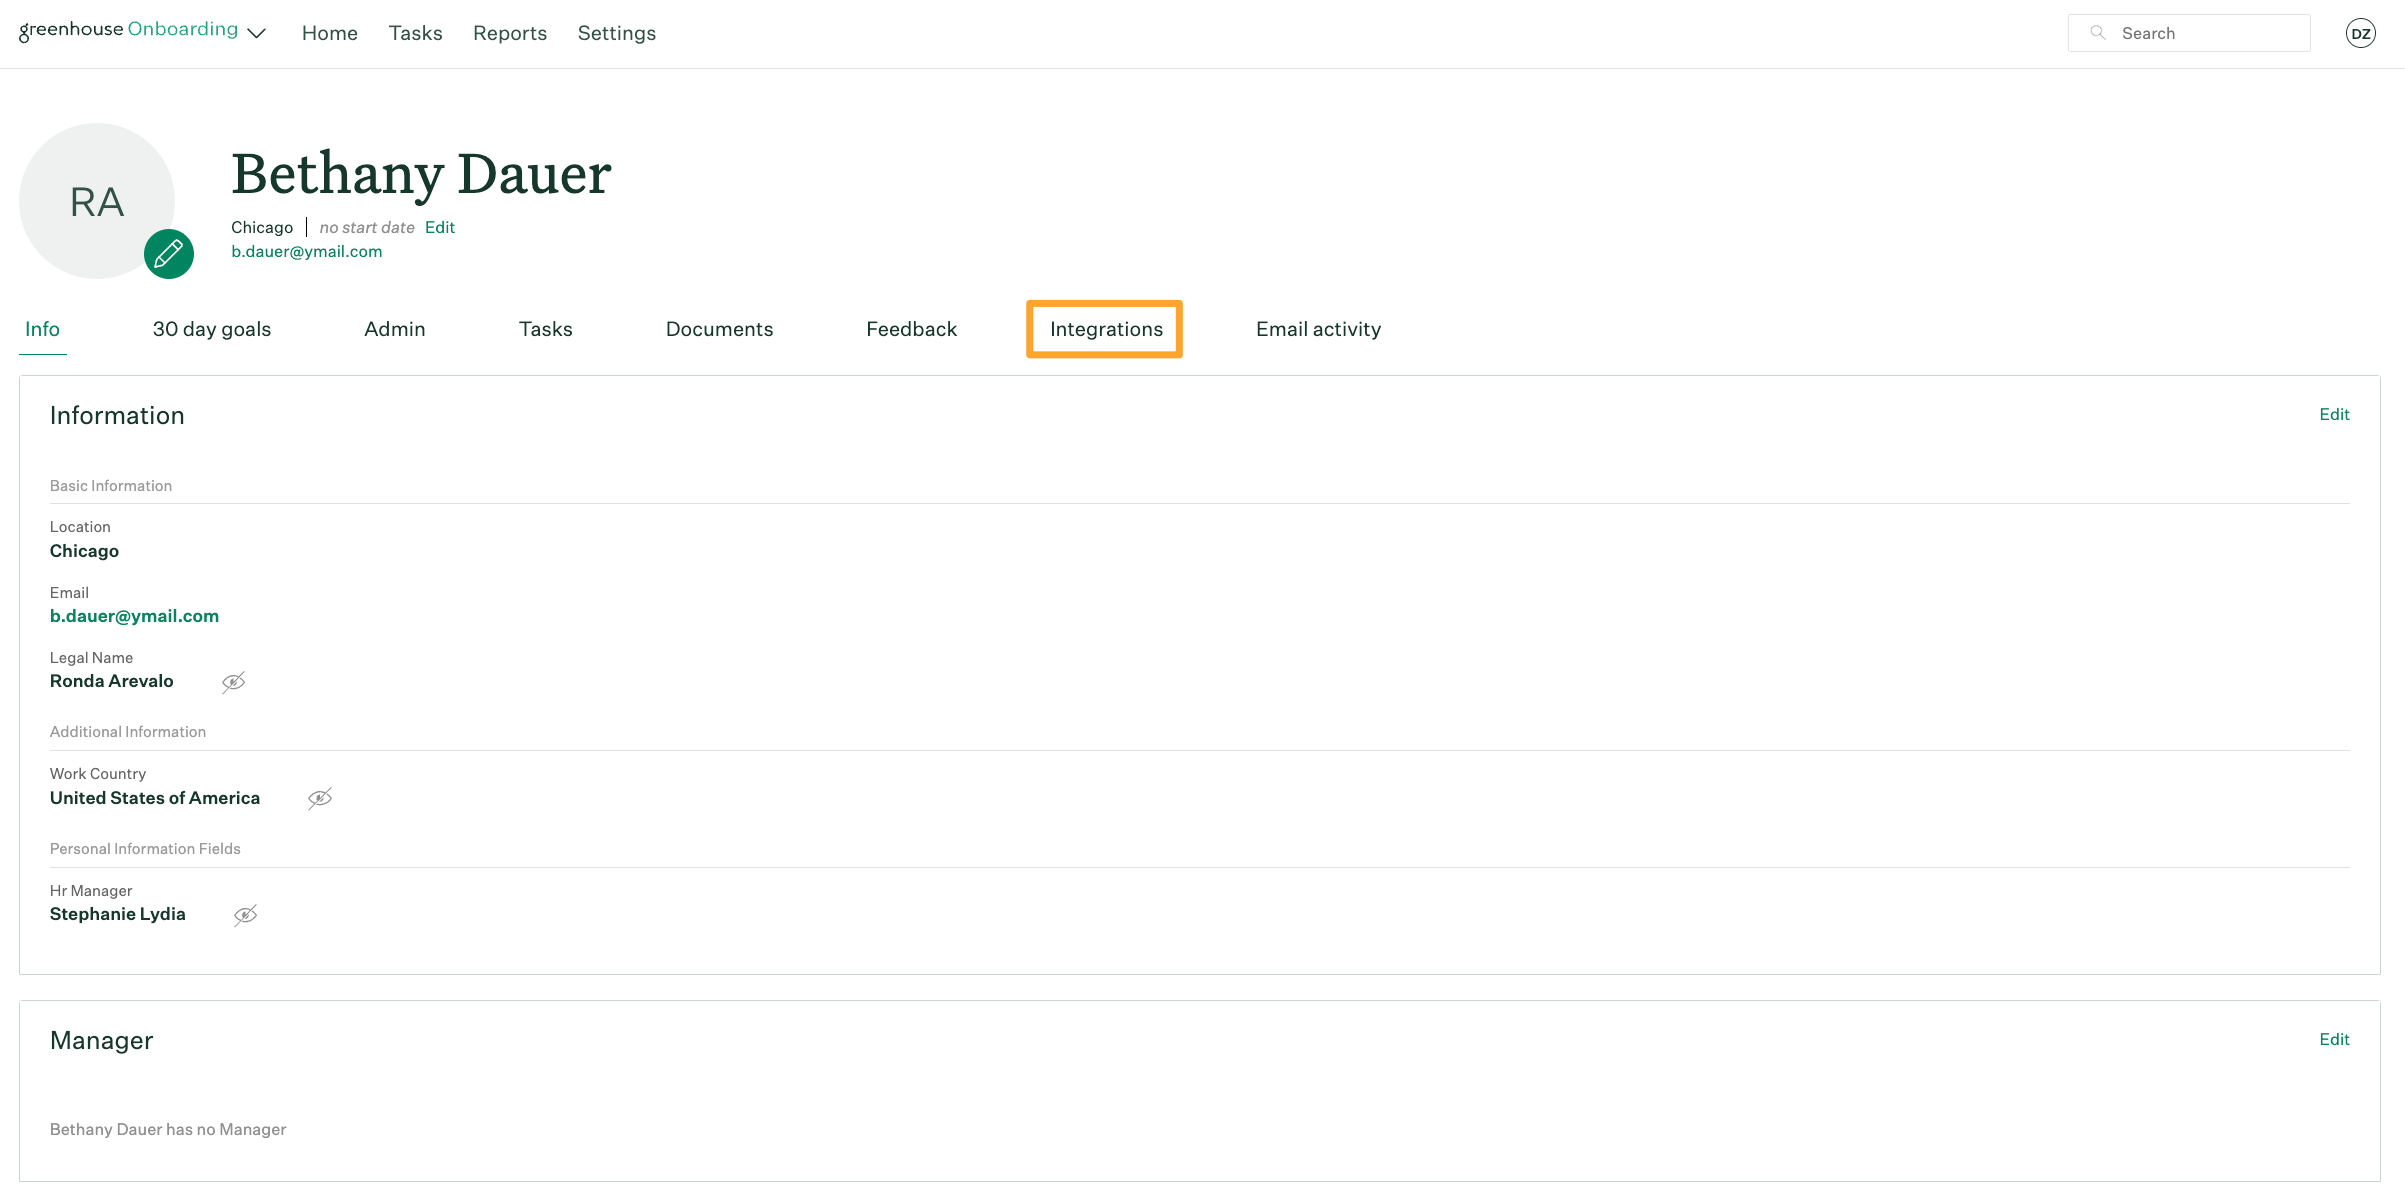Switch to the Admin tab
This screenshot has height=1202, width=2405.
point(395,329)
